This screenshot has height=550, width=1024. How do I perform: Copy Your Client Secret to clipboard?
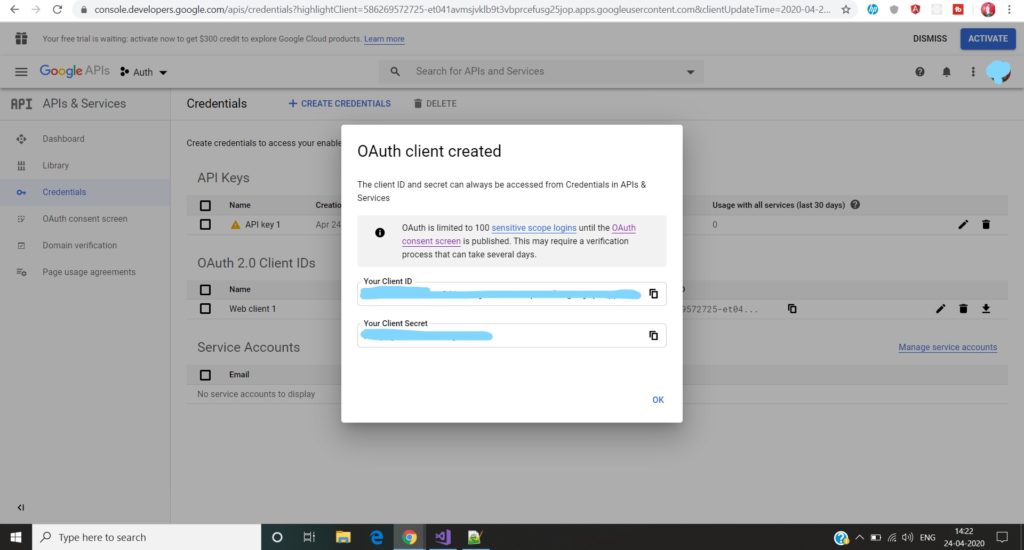[653, 336]
